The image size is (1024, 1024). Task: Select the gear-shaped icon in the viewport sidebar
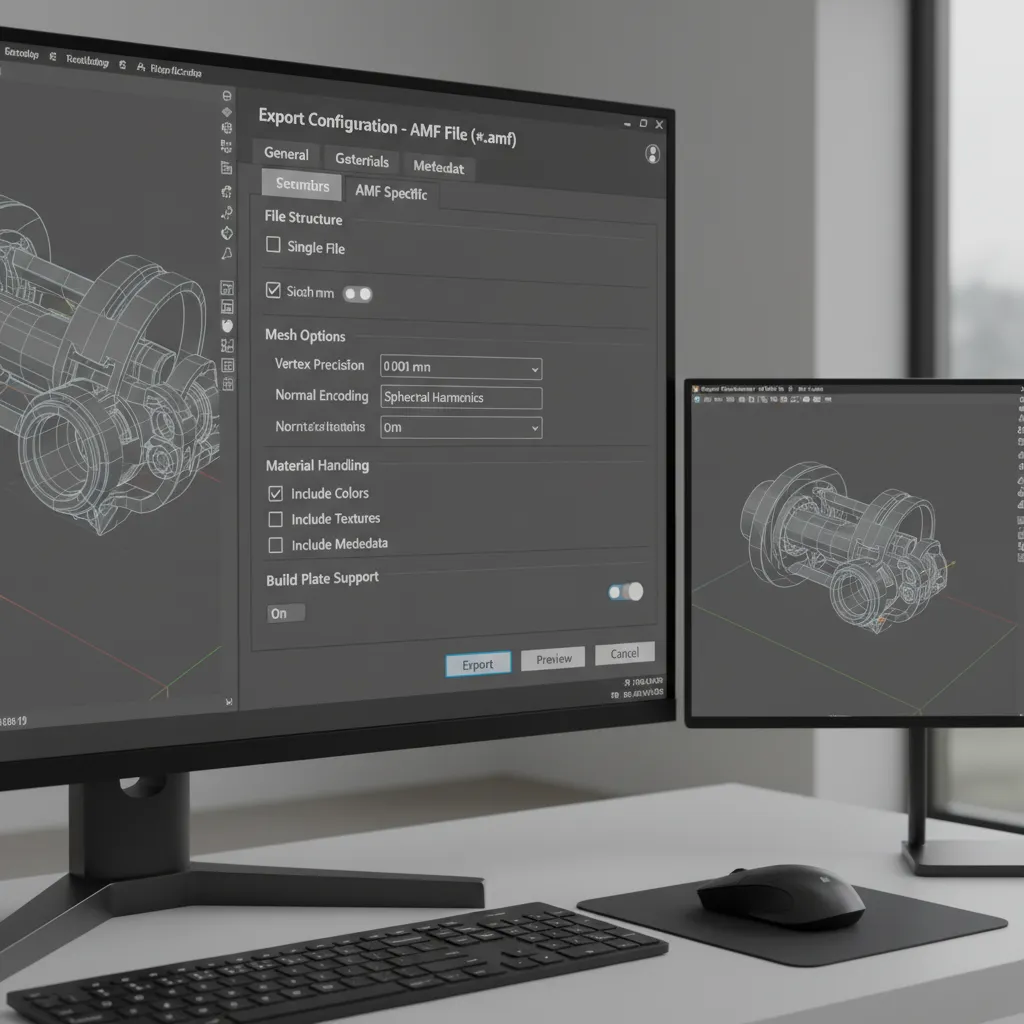pyautogui.click(x=227, y=191)
